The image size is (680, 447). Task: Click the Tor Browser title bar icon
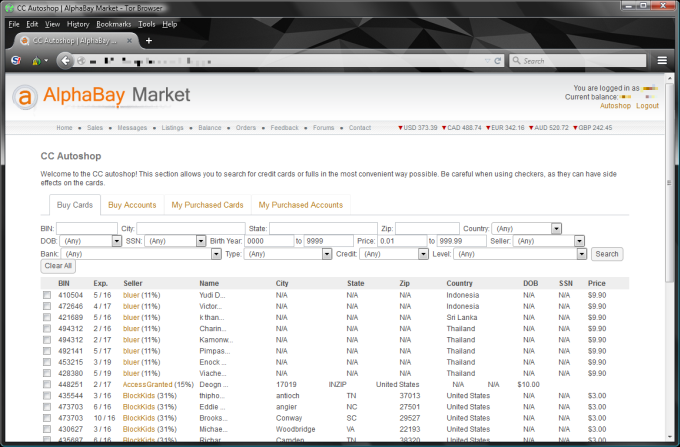click(9, 8)
